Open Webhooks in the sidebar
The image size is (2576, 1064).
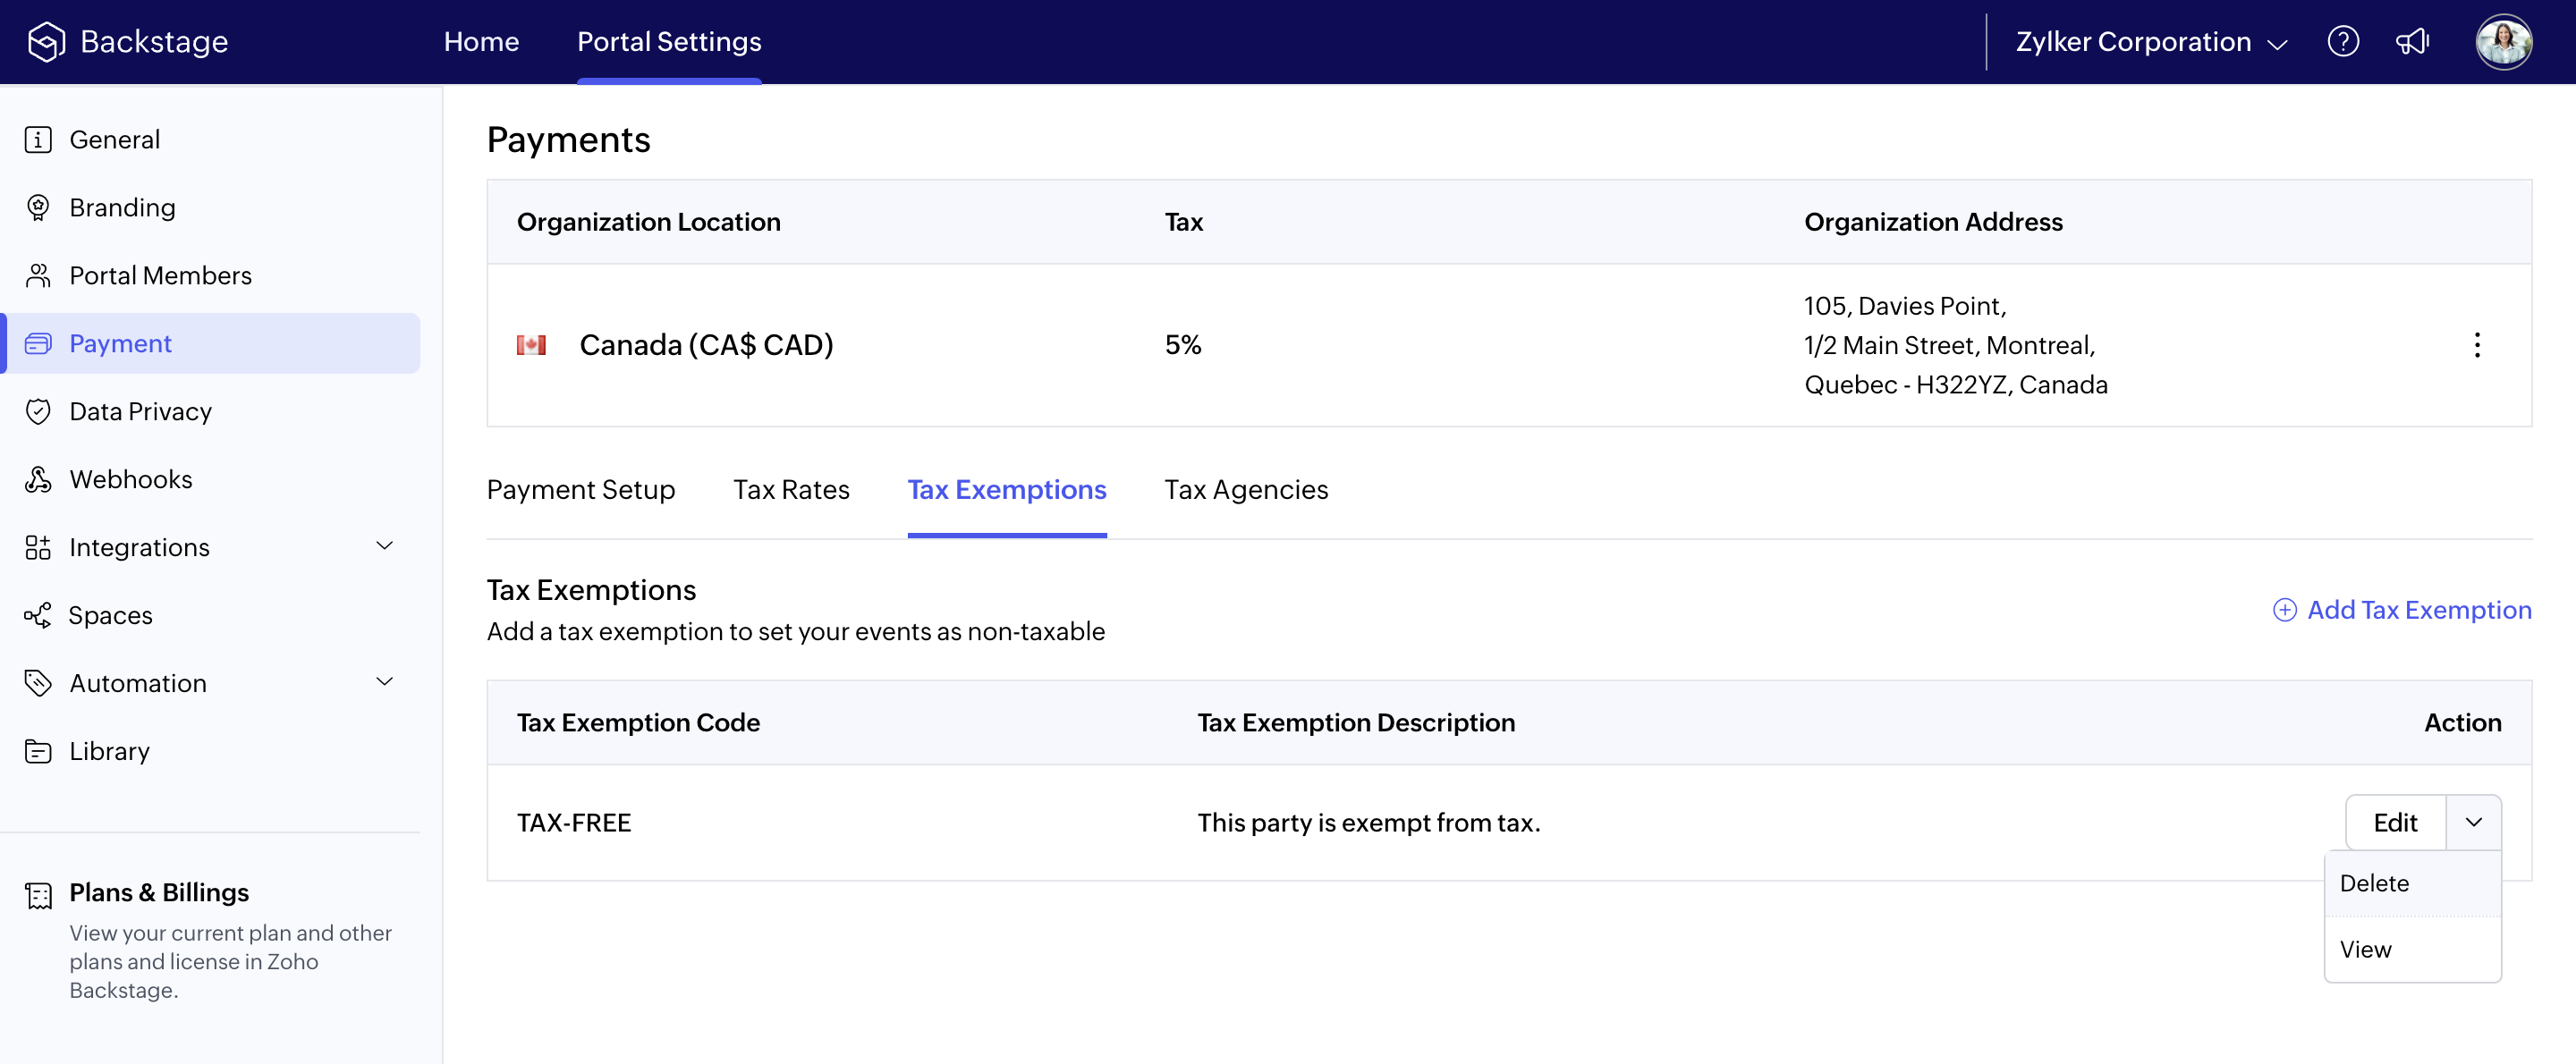coord(130,479)
